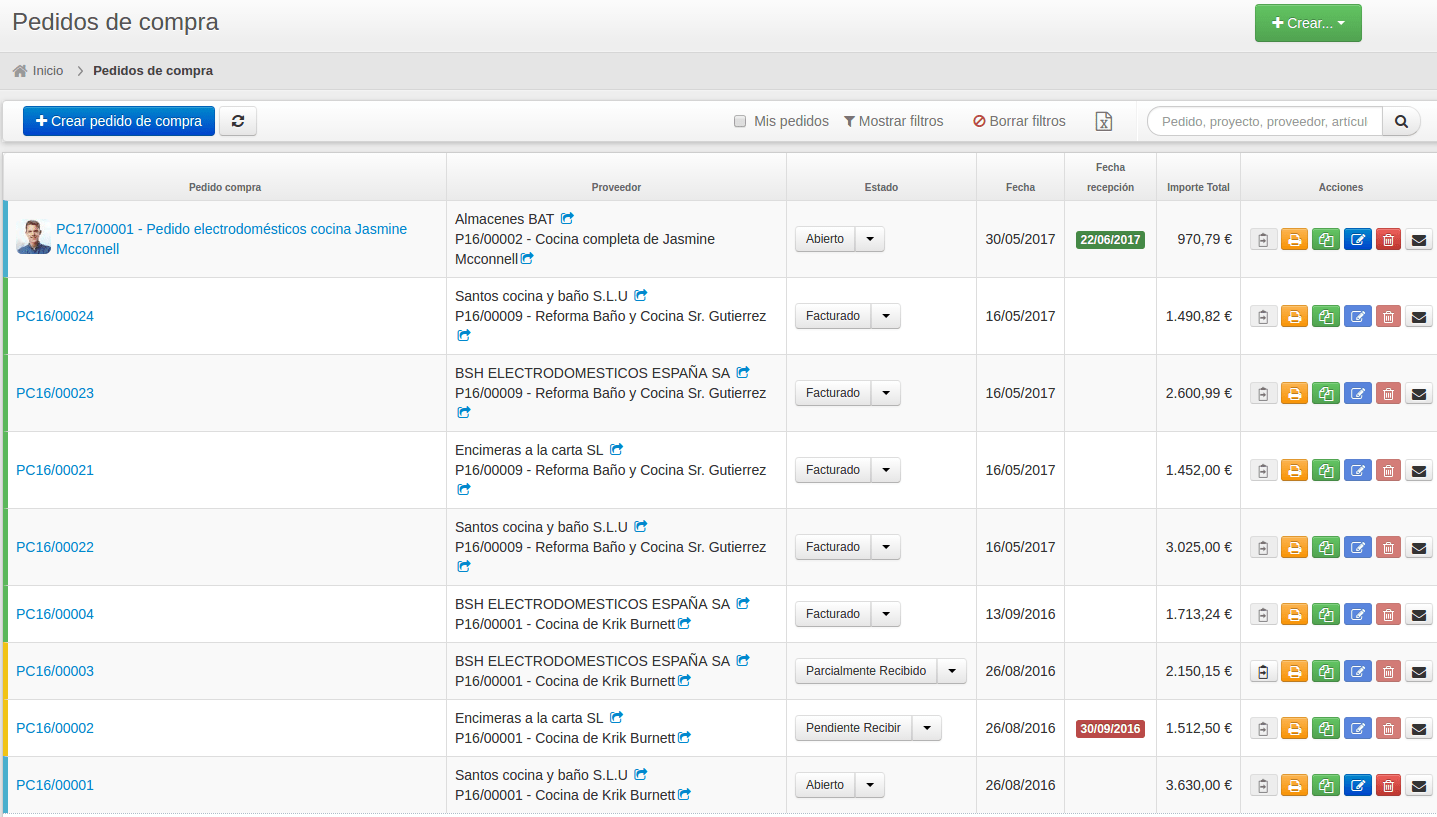The height and width of the screenshot is (817, 1437).
Task: Go to Inicio breadcrumb
Action: coord(38,71)
